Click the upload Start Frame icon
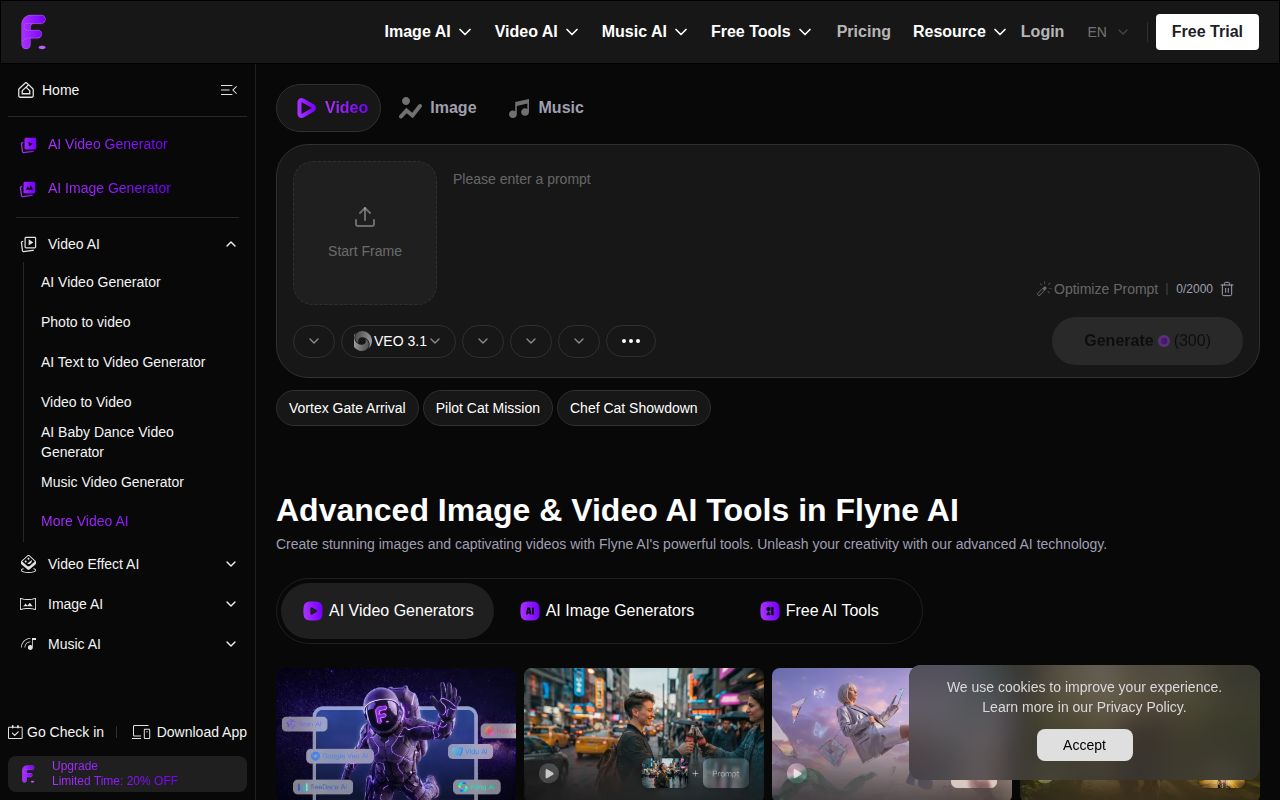 (365, 217)
